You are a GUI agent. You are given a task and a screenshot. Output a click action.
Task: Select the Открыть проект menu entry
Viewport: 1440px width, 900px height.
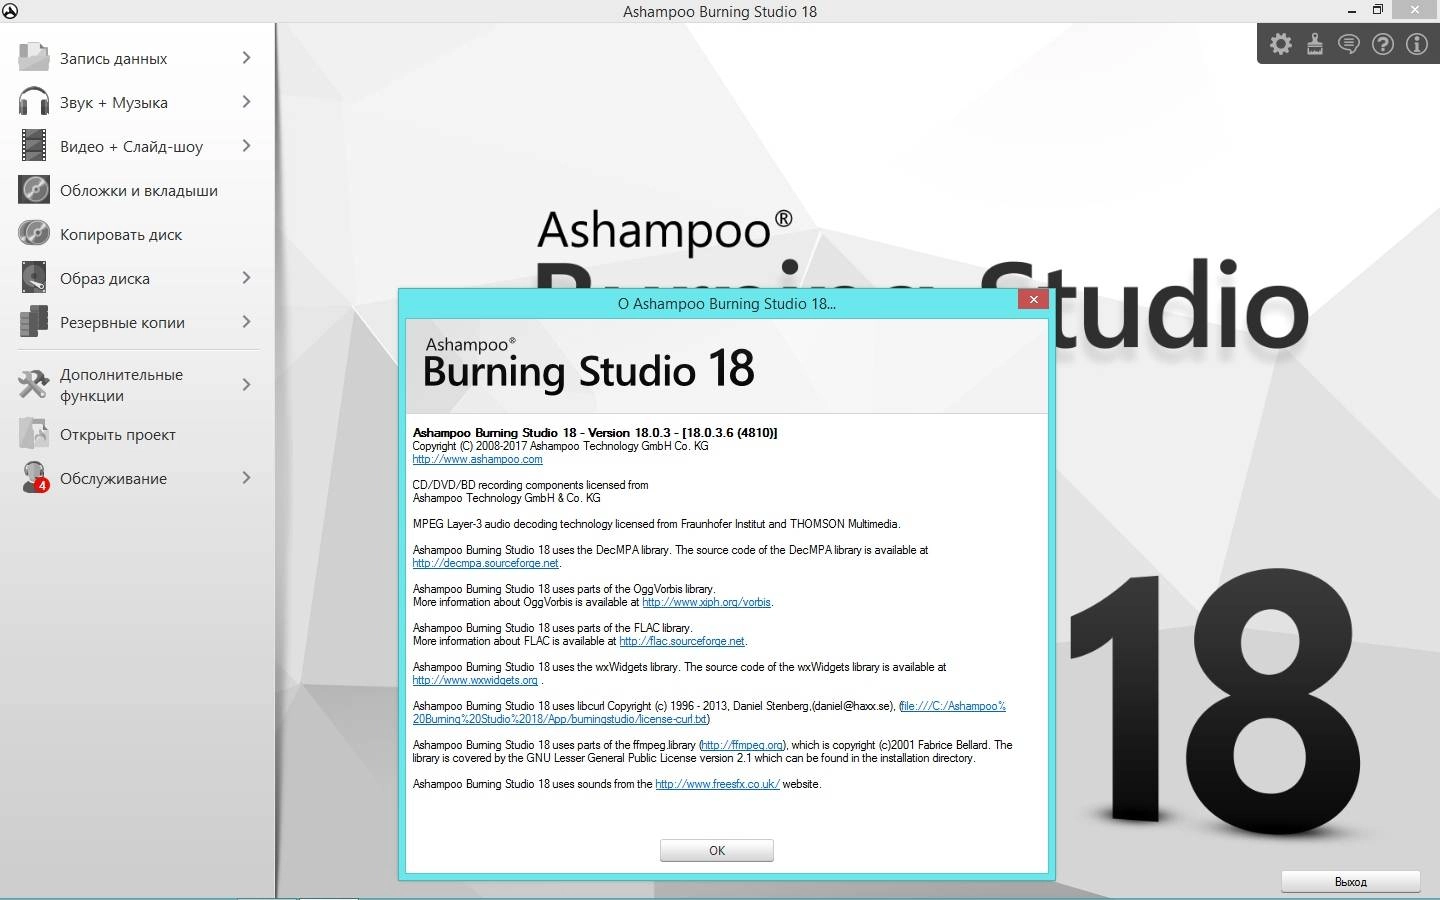pyautogui.click(x=137, y=434)
